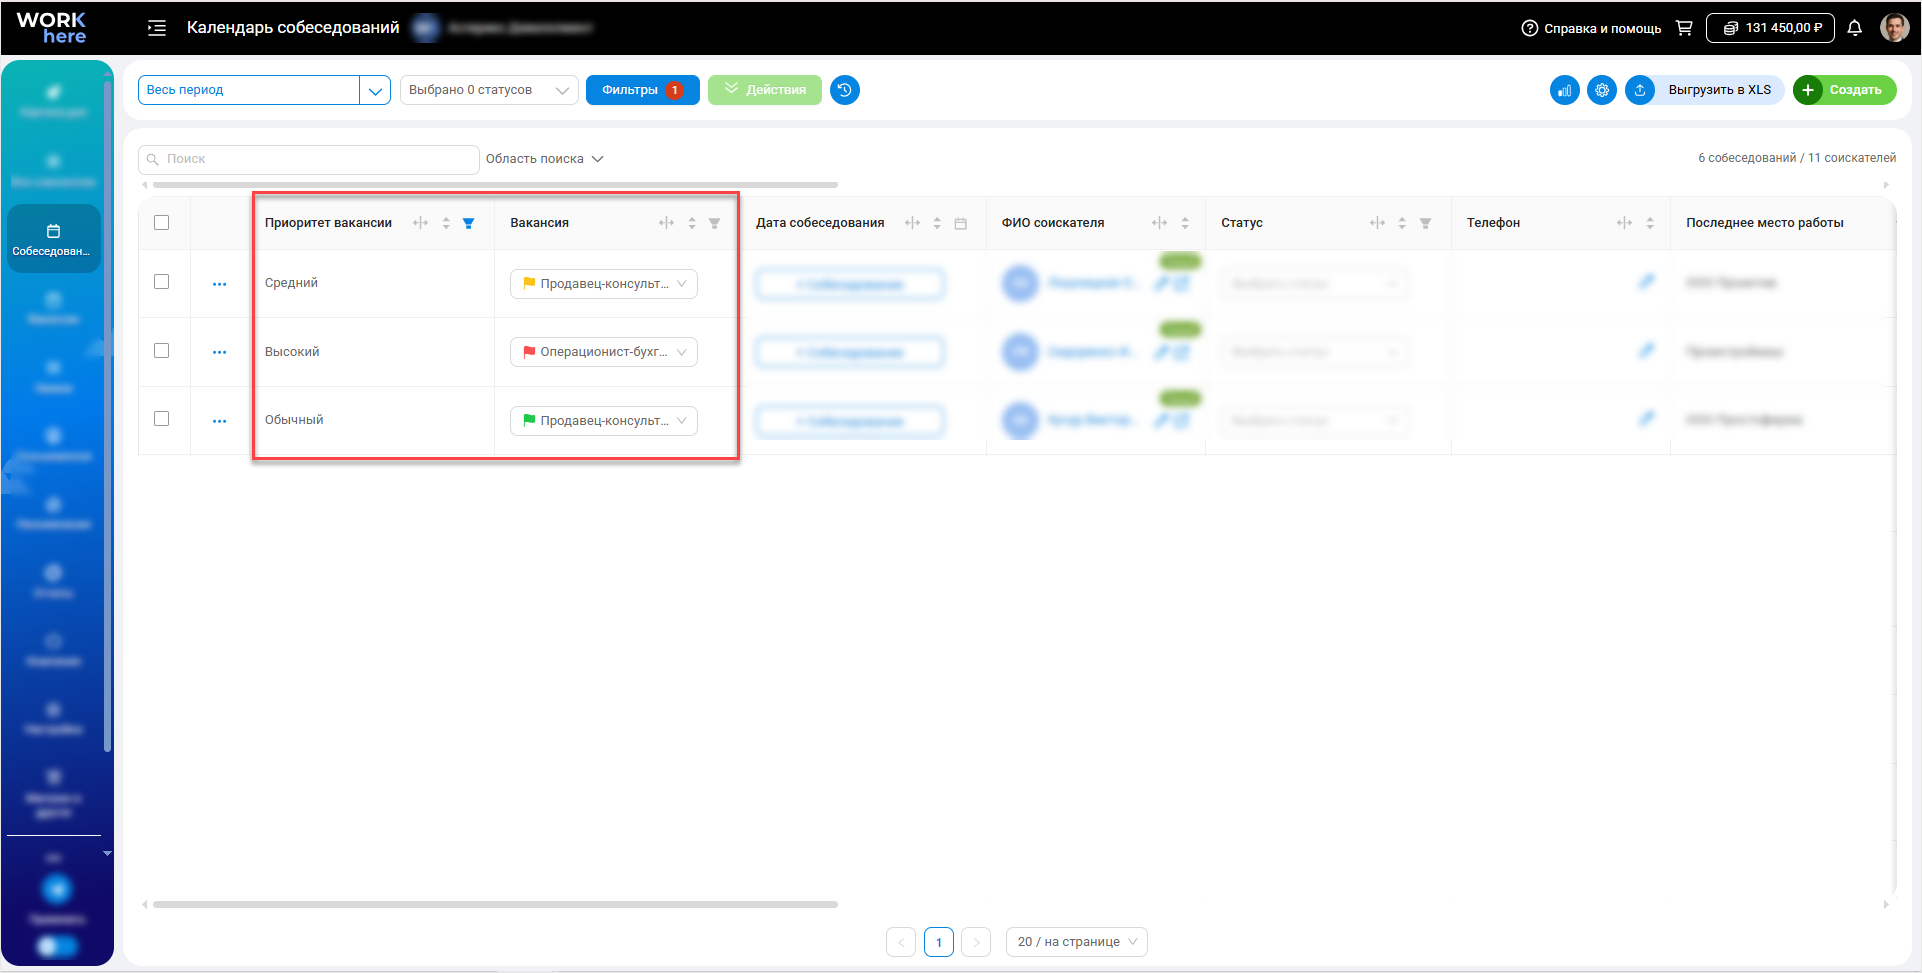The width and height of the screenshot is (1922, 973).
Task: Open the three-dot menu for the Высокий row
Action: [x=220, y=352]
